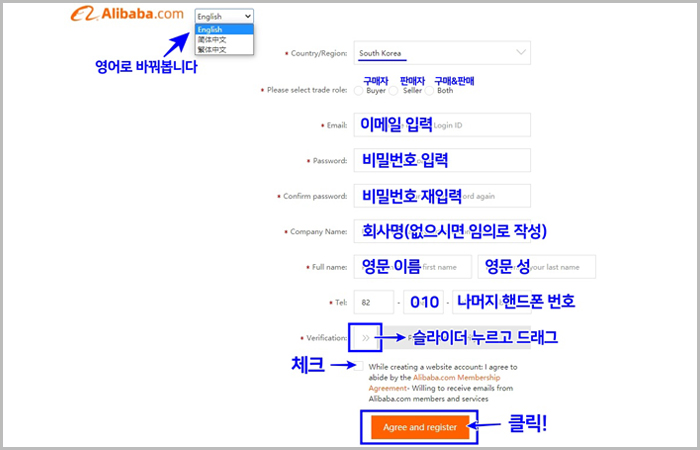Select the Both trade role
The image size is (700, 450).
pyautogui.click(x=429, y=91)
